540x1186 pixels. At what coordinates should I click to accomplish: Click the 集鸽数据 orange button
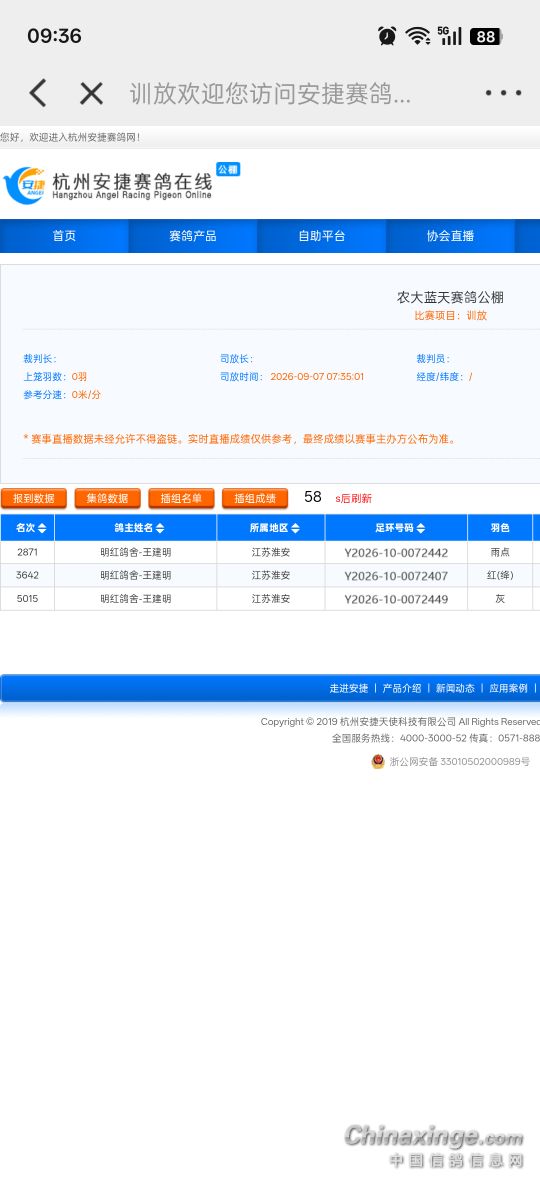click(x=107, y=498)
